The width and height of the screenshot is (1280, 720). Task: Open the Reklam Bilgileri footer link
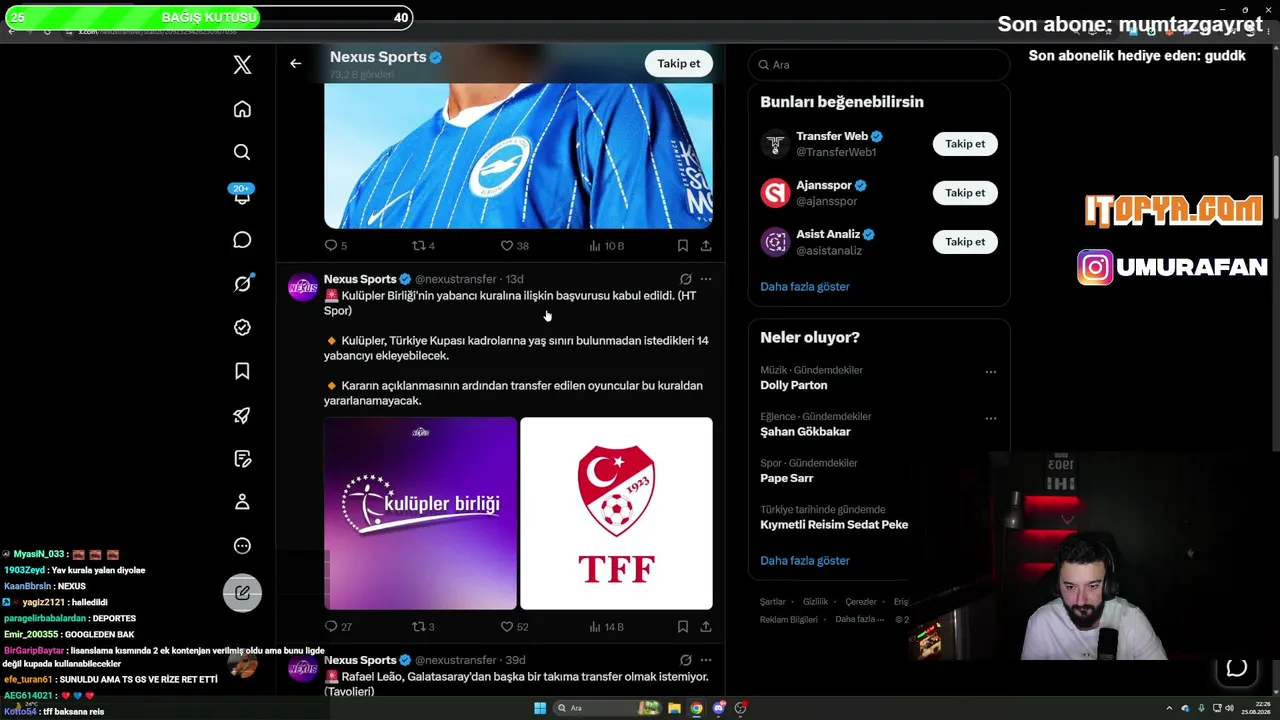(789, 619)
